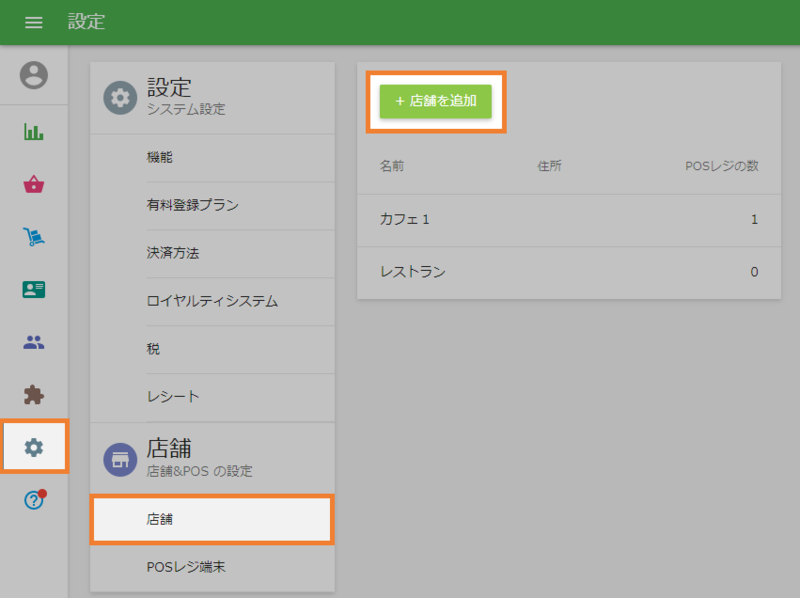Open POSレジ端末 settings item
The image size is (800, 598).
click(212, 567)
